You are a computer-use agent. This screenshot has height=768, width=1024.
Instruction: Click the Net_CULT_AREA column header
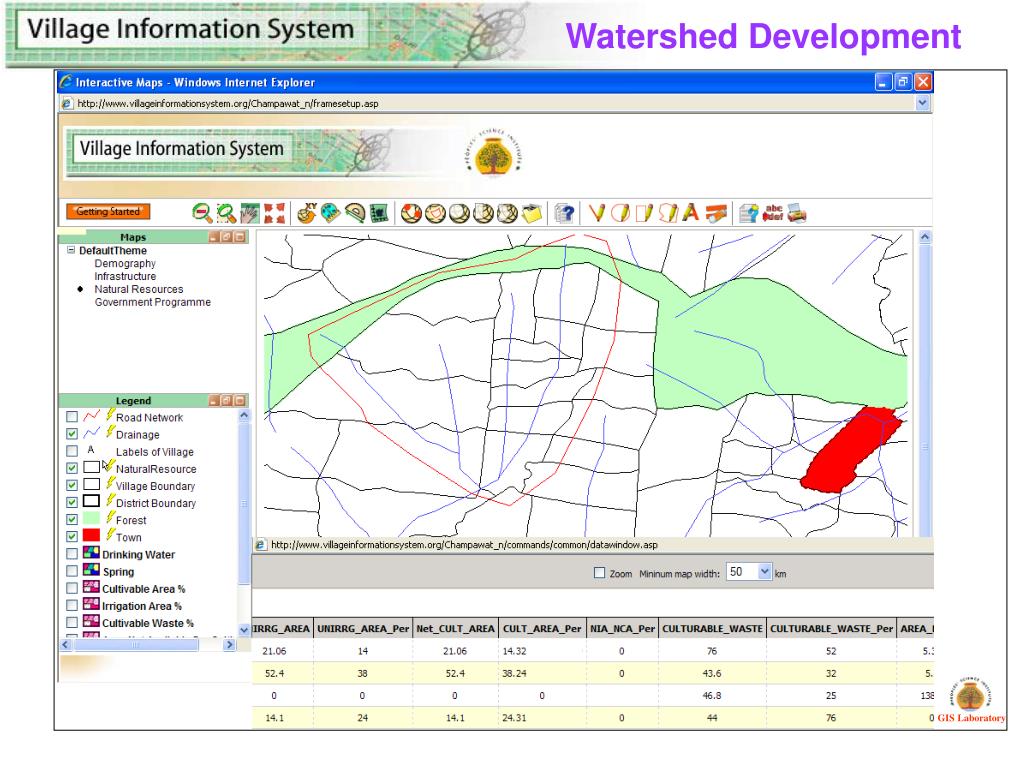pyautogui.click(x=455, y=628)
